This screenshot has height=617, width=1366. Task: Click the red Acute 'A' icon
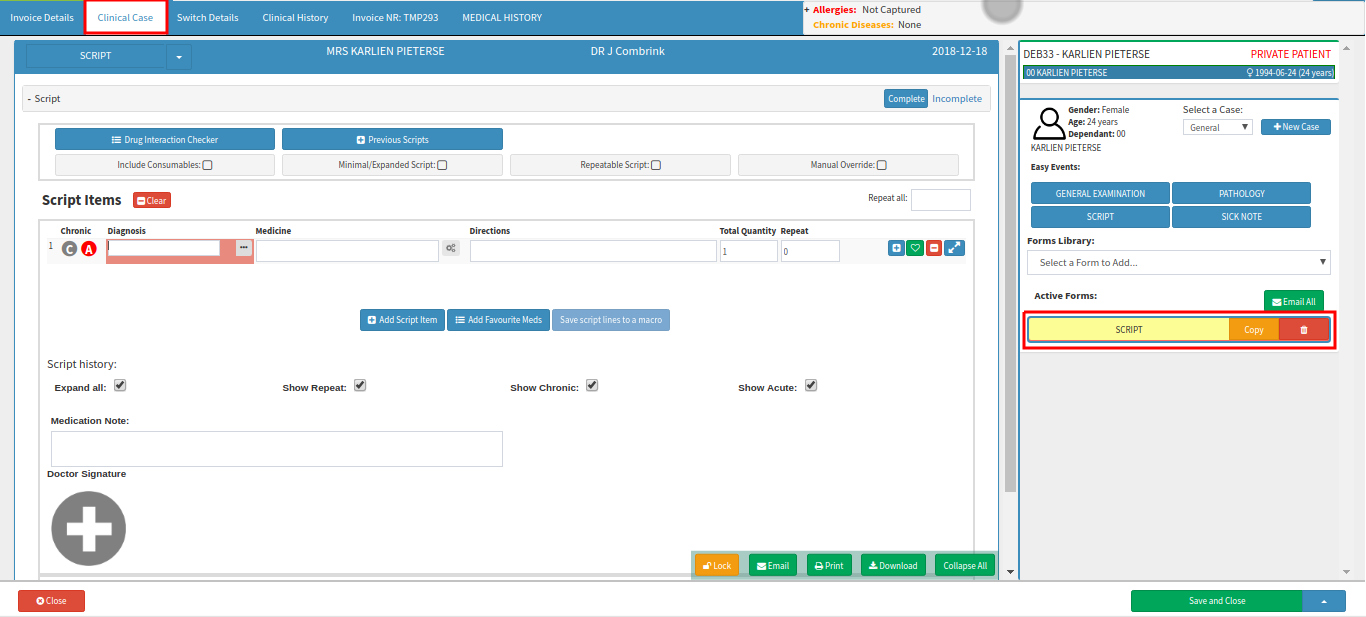tap(89, 249)
